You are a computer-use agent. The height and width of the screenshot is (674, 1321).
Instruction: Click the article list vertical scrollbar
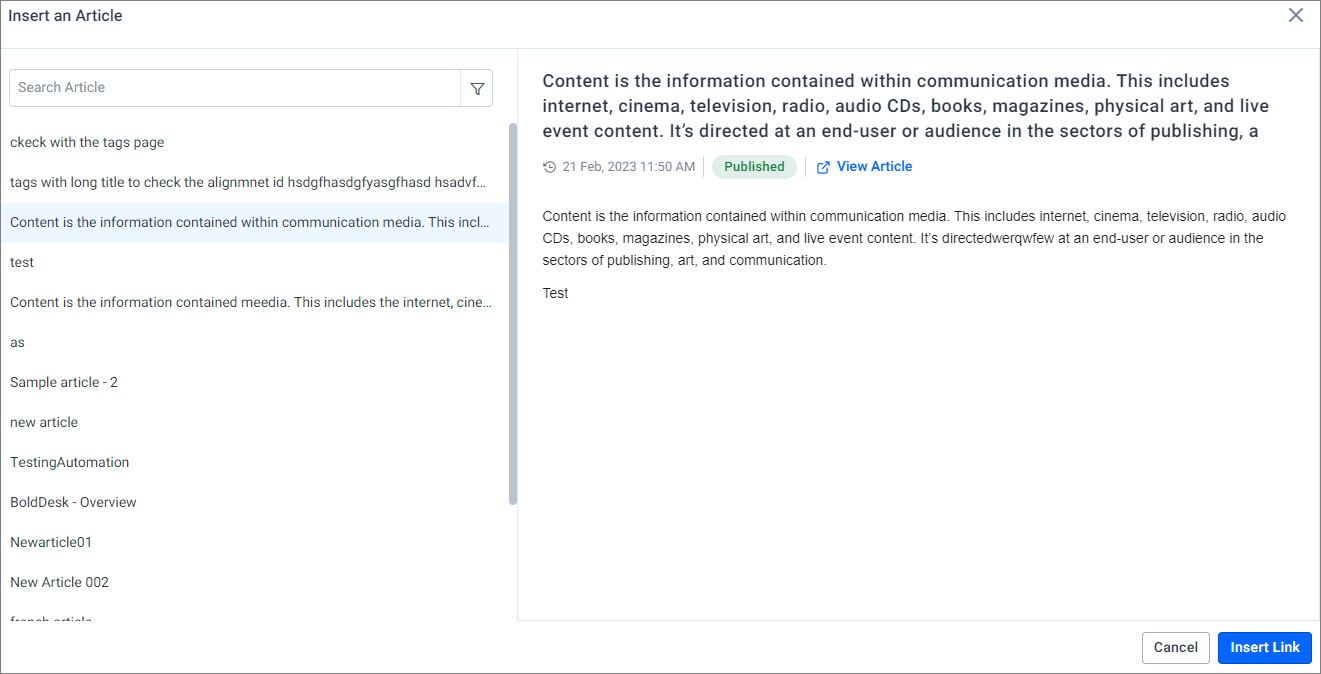click(x=513, y=314)
